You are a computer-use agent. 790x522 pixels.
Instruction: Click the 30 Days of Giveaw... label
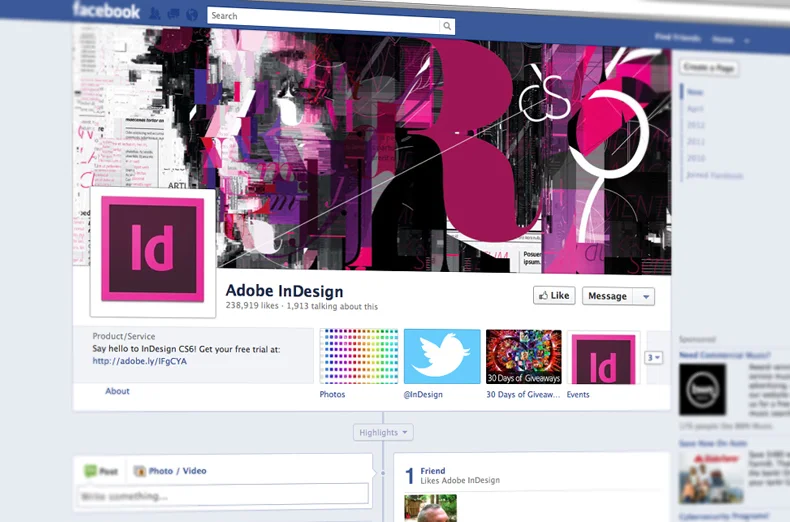523,395
